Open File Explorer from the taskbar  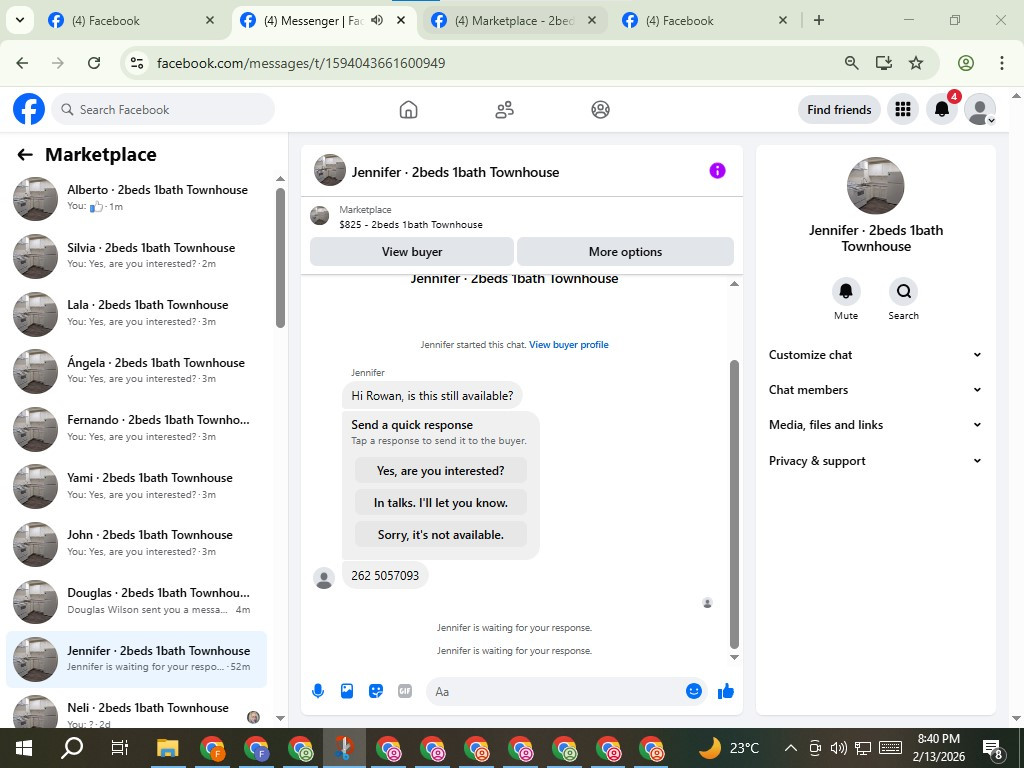pyautogui.click(x=167, y=748)
